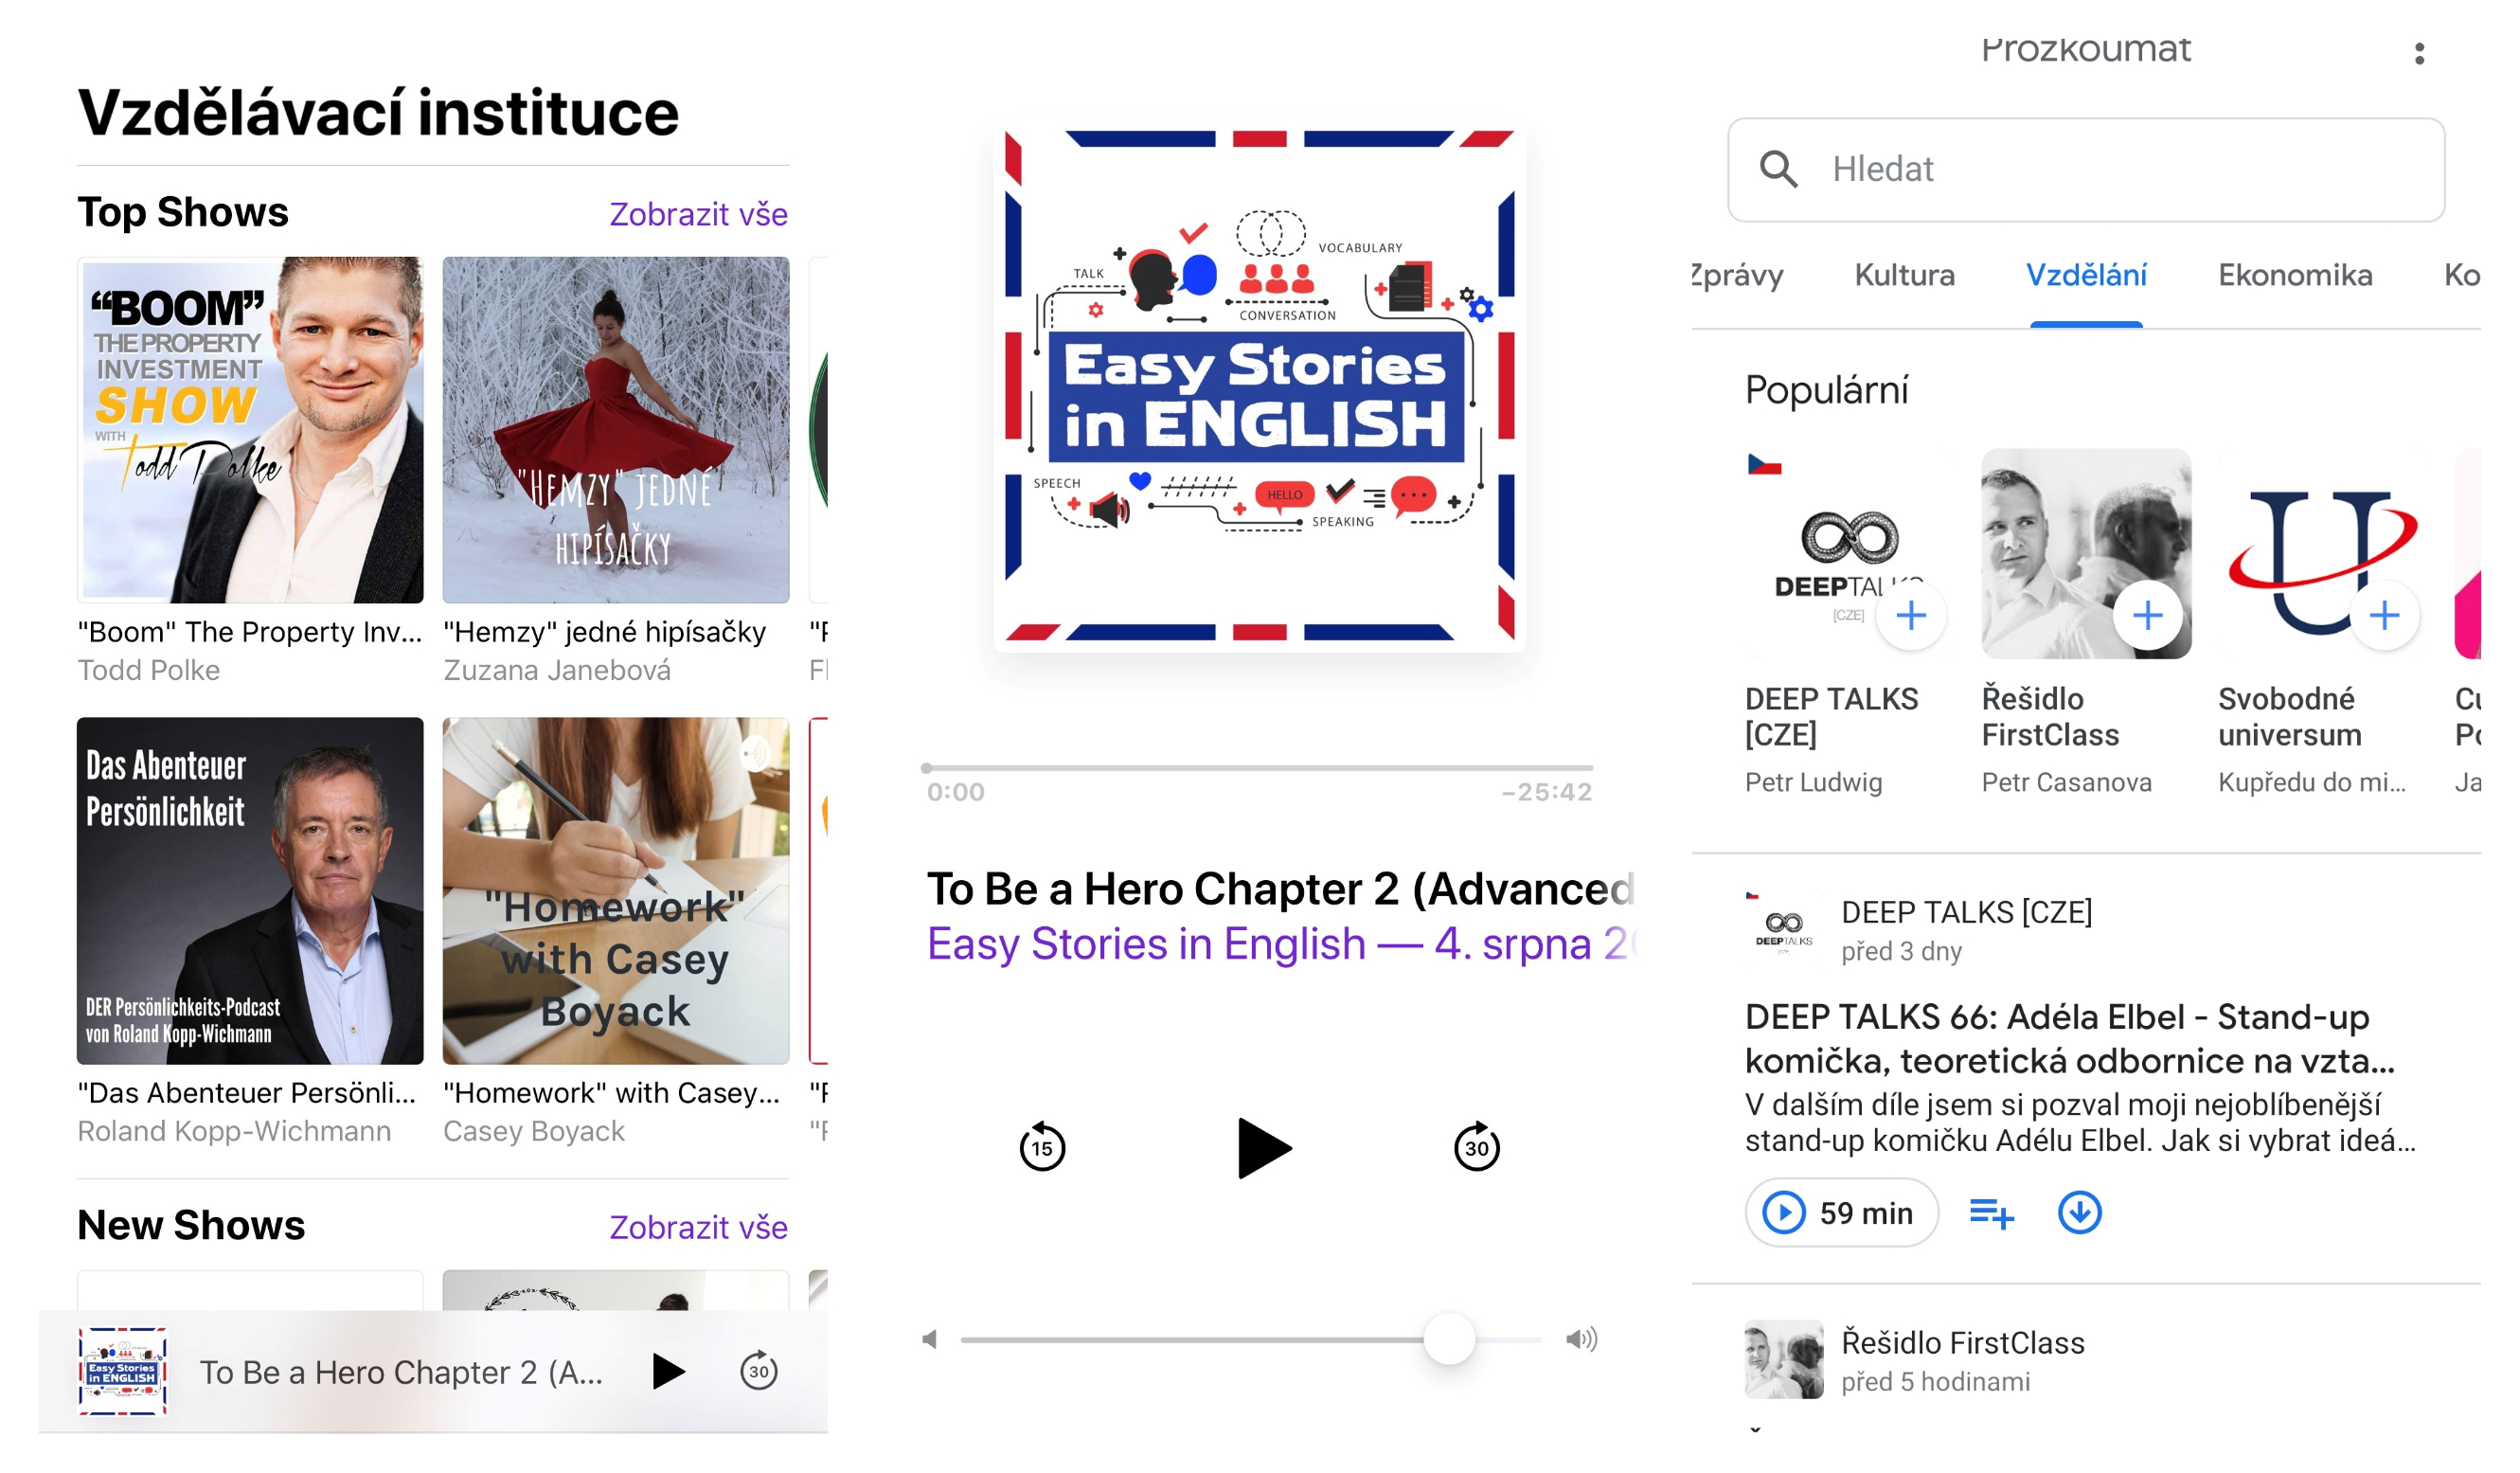The image size is (2520, 1473).
Task: Open Svobodné universum popular card logo
Action: [x=2322, y=554]
